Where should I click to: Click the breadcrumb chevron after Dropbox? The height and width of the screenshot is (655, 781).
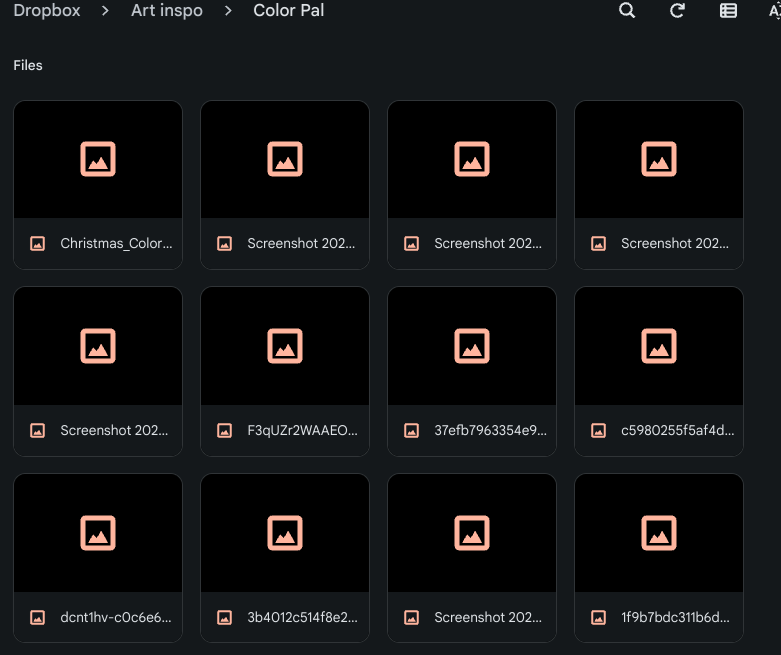[104, 11]
